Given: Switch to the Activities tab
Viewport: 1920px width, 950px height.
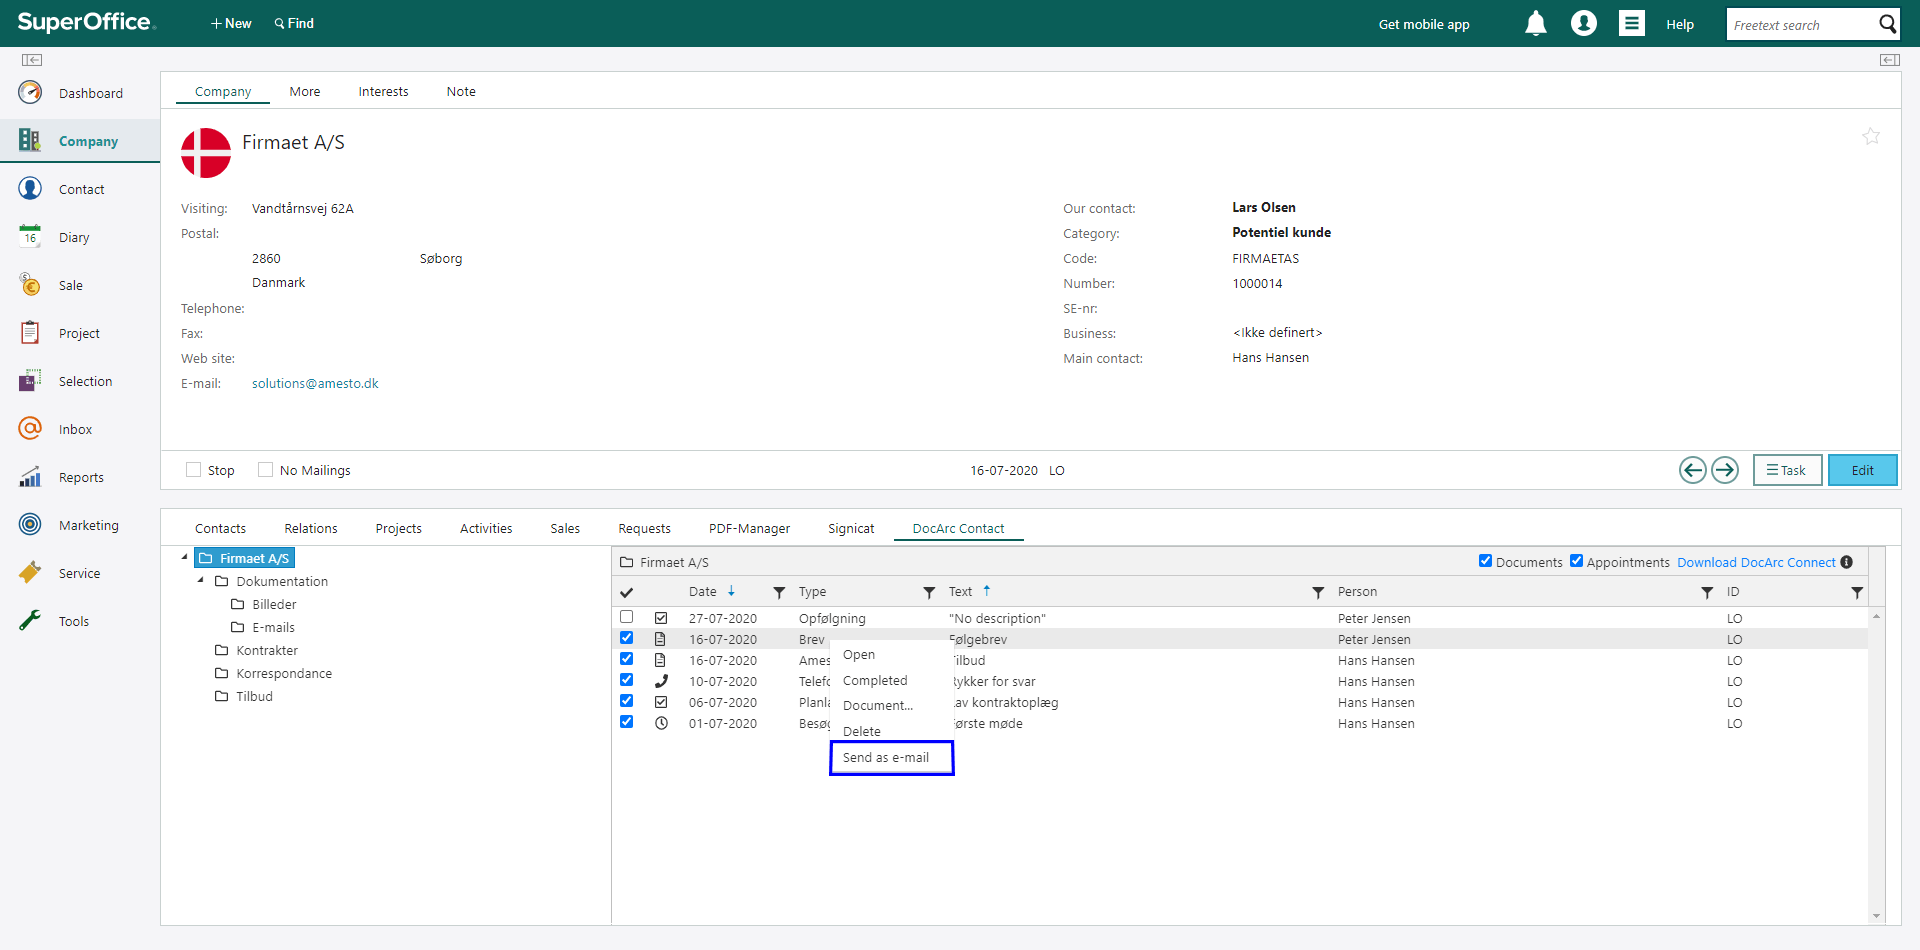Looking at the screenshot, I should click(486, 529).
